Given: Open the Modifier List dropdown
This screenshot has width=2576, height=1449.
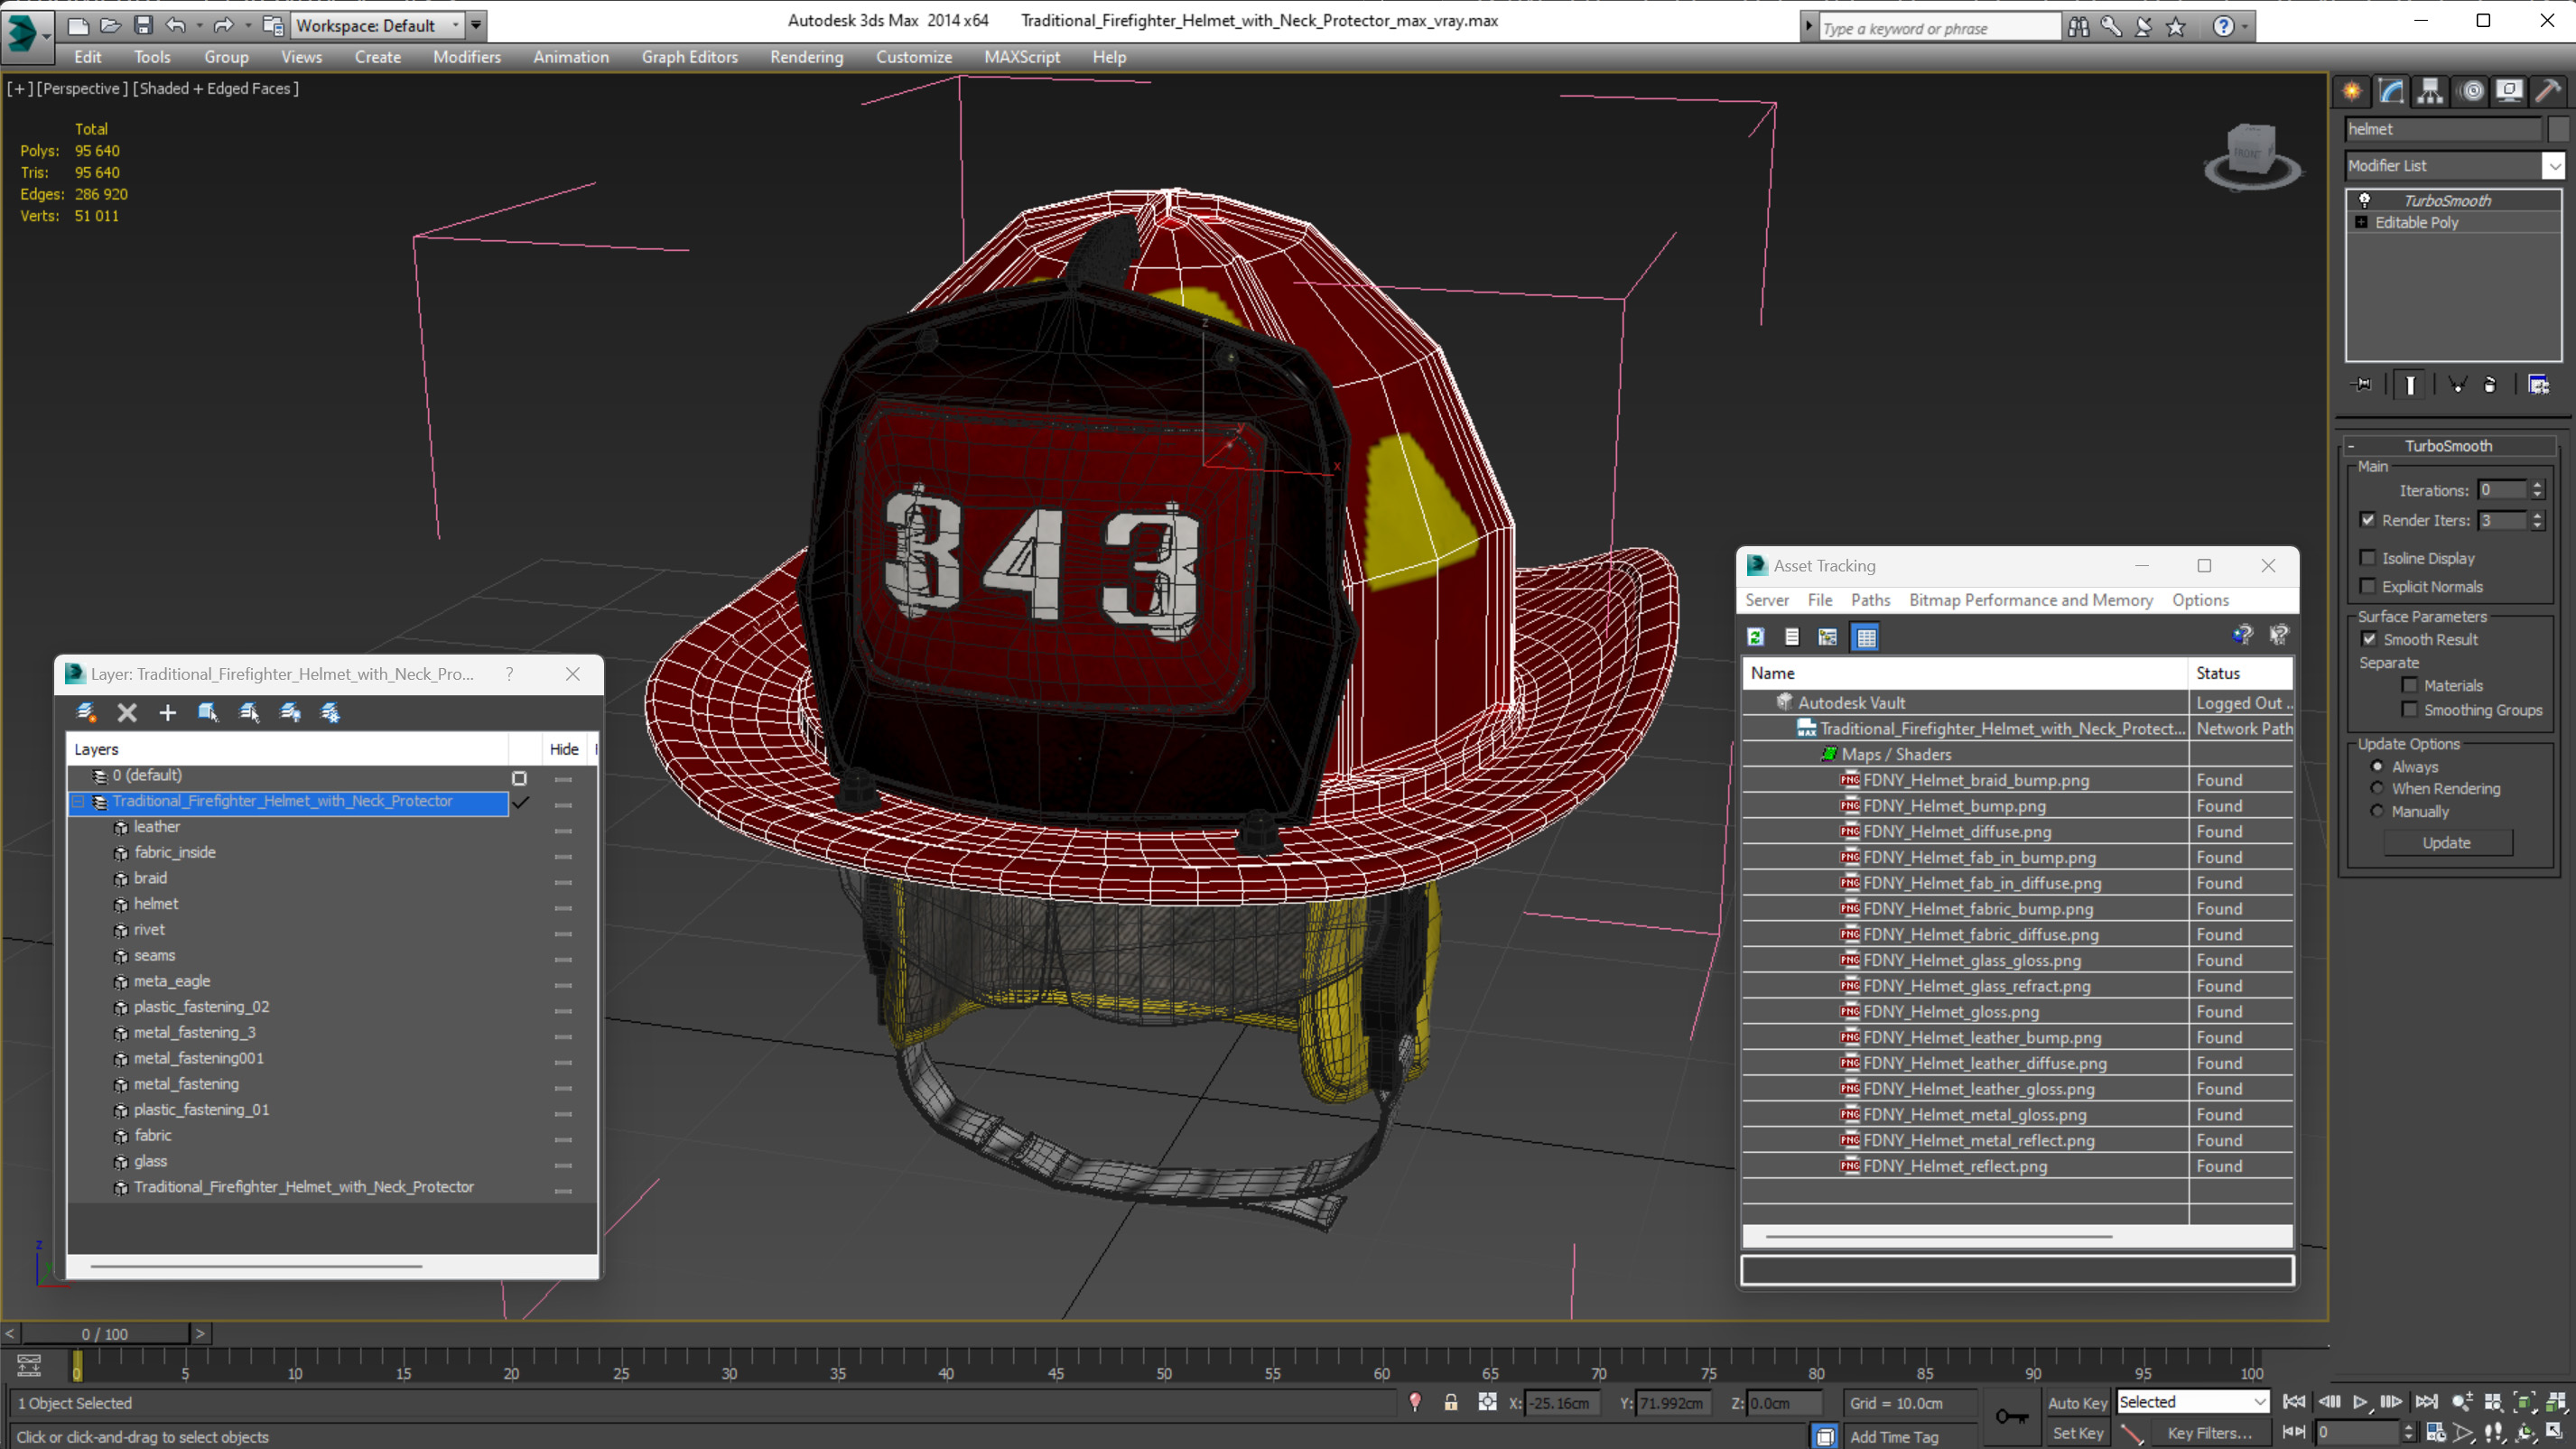Looking at the screenshot, I should coord(2553,165).
